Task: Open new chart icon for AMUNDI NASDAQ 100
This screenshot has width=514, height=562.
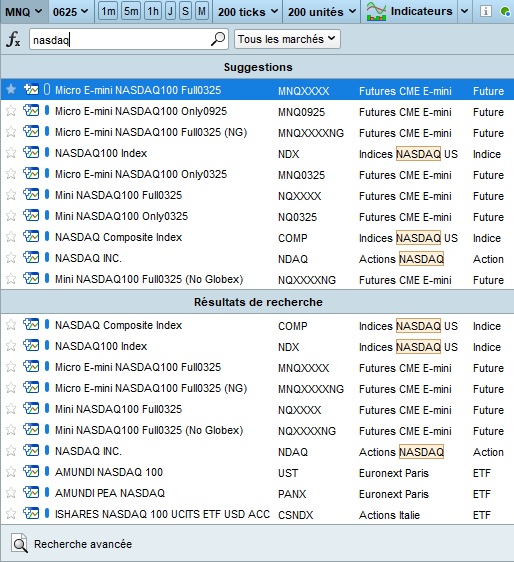Action: [x=31, y=471]
